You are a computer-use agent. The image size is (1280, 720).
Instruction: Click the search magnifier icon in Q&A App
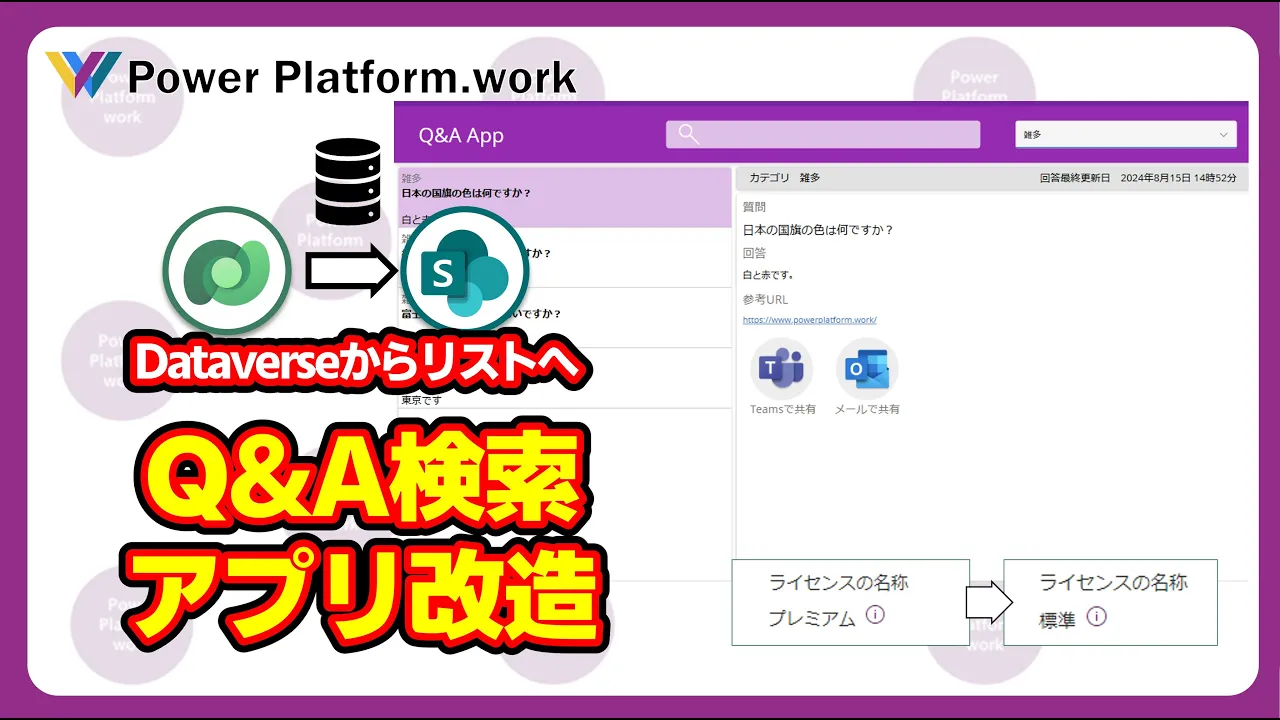(x=688, y=135)
